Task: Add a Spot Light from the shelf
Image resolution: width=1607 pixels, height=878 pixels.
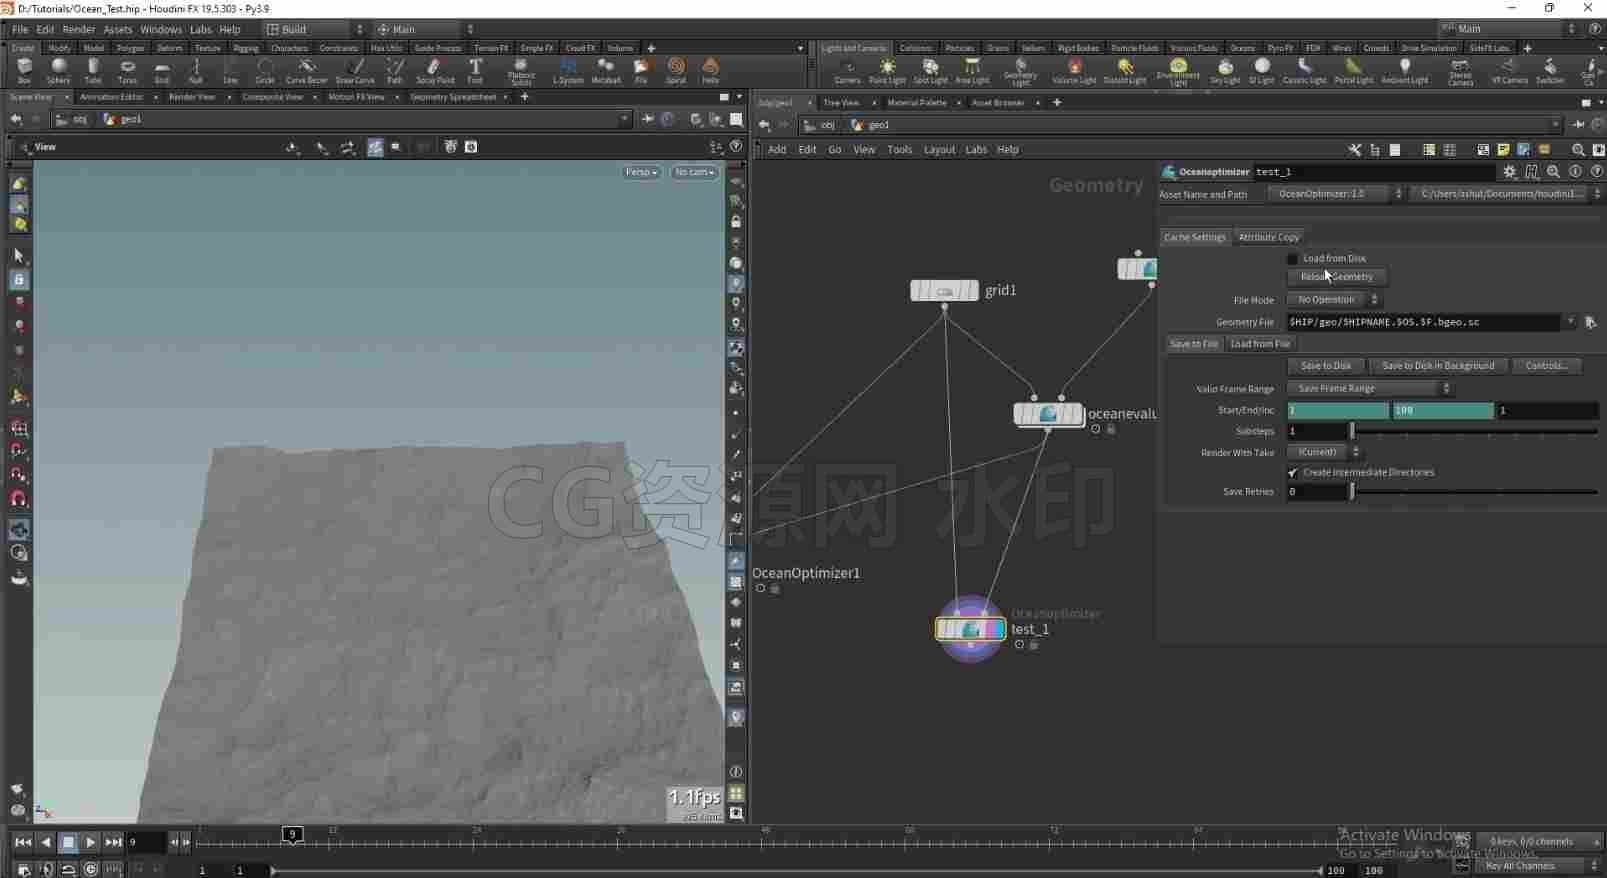Action: (x=930, y=70)
